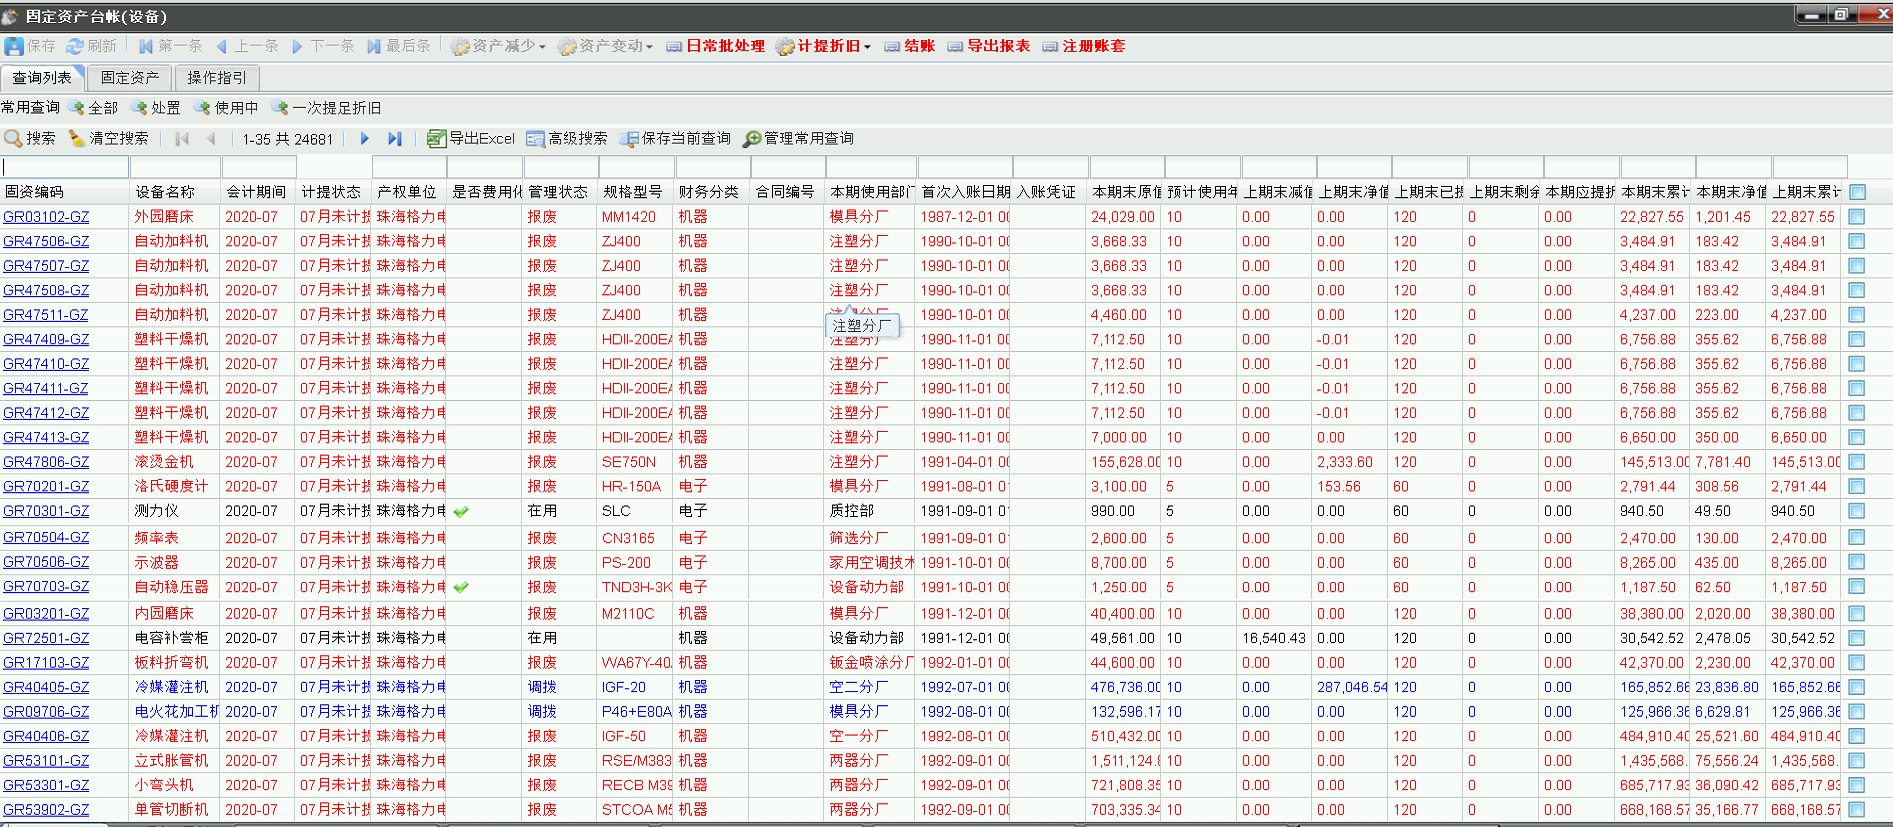Select cell 电容补偿柜 device name
The image size is (1893, 827).
(x=172, y=638)
